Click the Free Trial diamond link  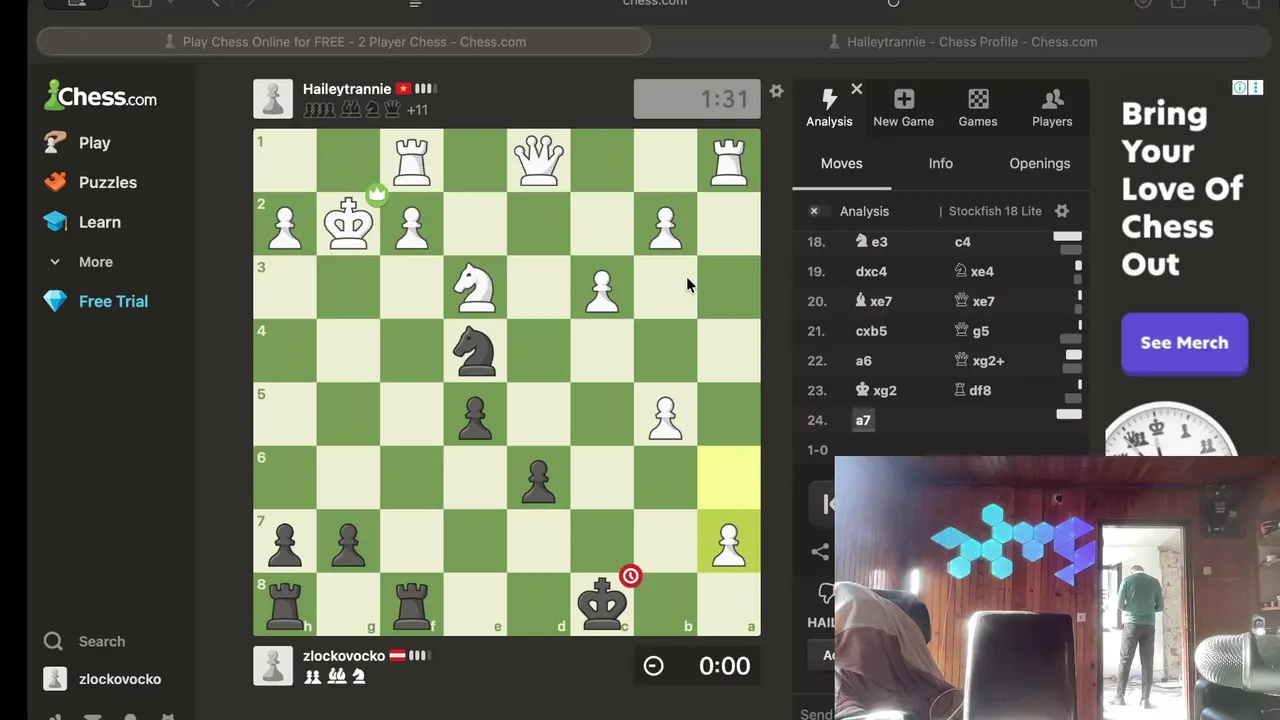[x=96, y=301]
